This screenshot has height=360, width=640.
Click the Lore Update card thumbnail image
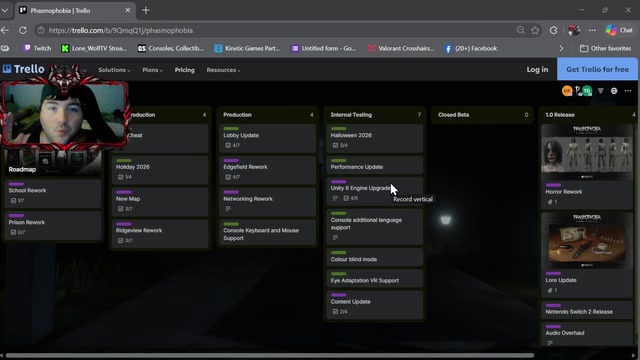point(587,241)
